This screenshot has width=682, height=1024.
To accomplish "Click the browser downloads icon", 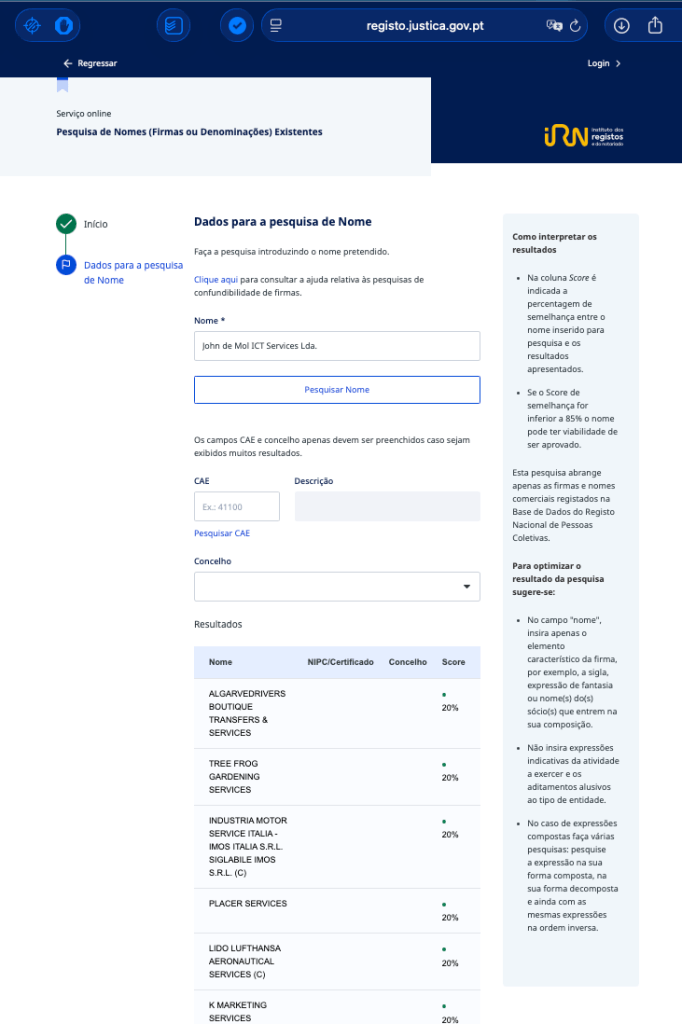I will 622,25.
